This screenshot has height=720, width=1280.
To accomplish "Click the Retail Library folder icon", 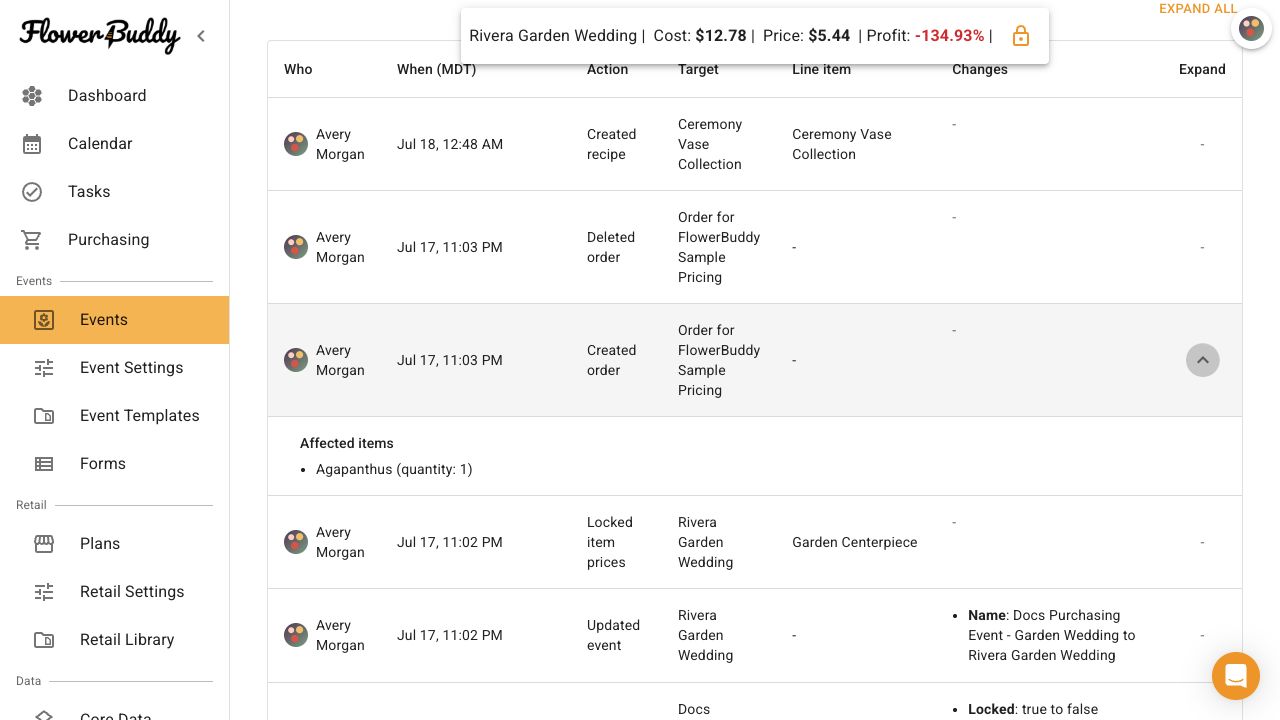I will click(44, 640).
